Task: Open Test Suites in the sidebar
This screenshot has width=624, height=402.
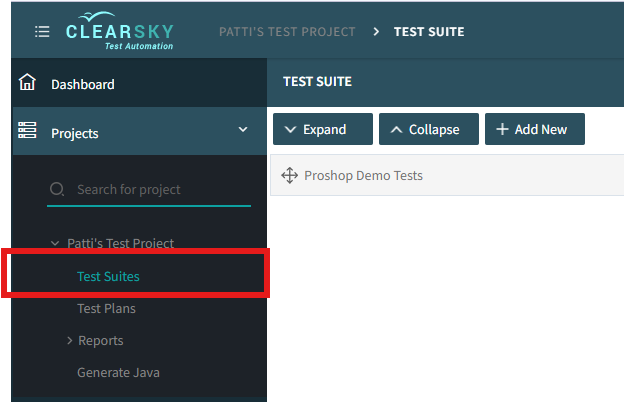Action: tap(108, 276)
